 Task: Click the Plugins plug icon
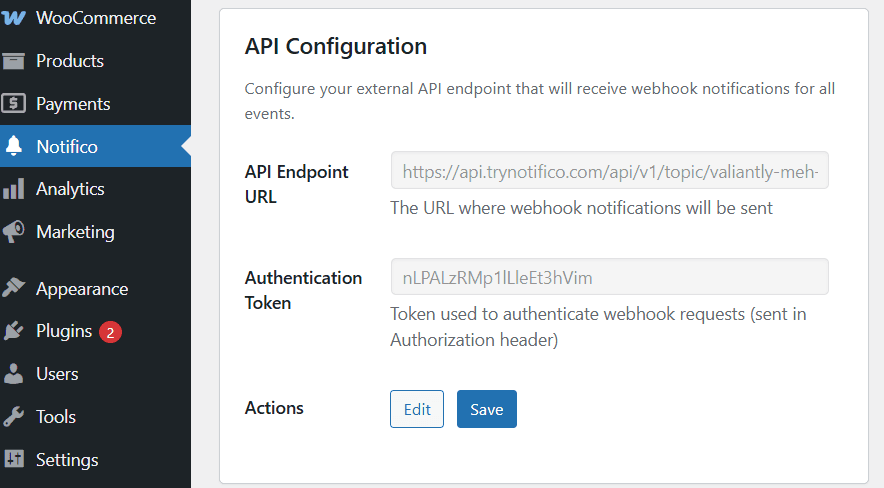(14, 331)
